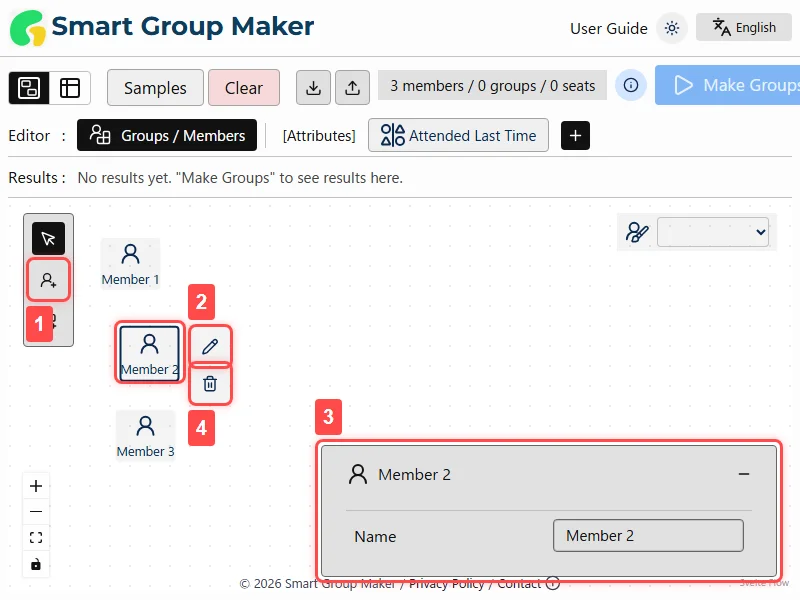800x600 pixels.
Task: Load the Samples data
Action: pos(155,88)
